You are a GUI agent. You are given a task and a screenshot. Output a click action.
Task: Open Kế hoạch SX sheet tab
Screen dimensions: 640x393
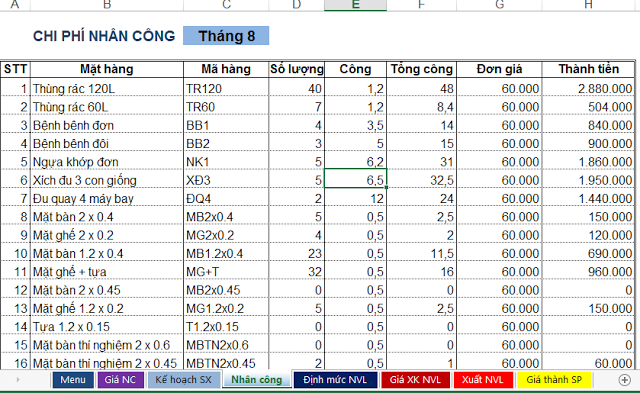pyautogui.click(x=183, y=380)
